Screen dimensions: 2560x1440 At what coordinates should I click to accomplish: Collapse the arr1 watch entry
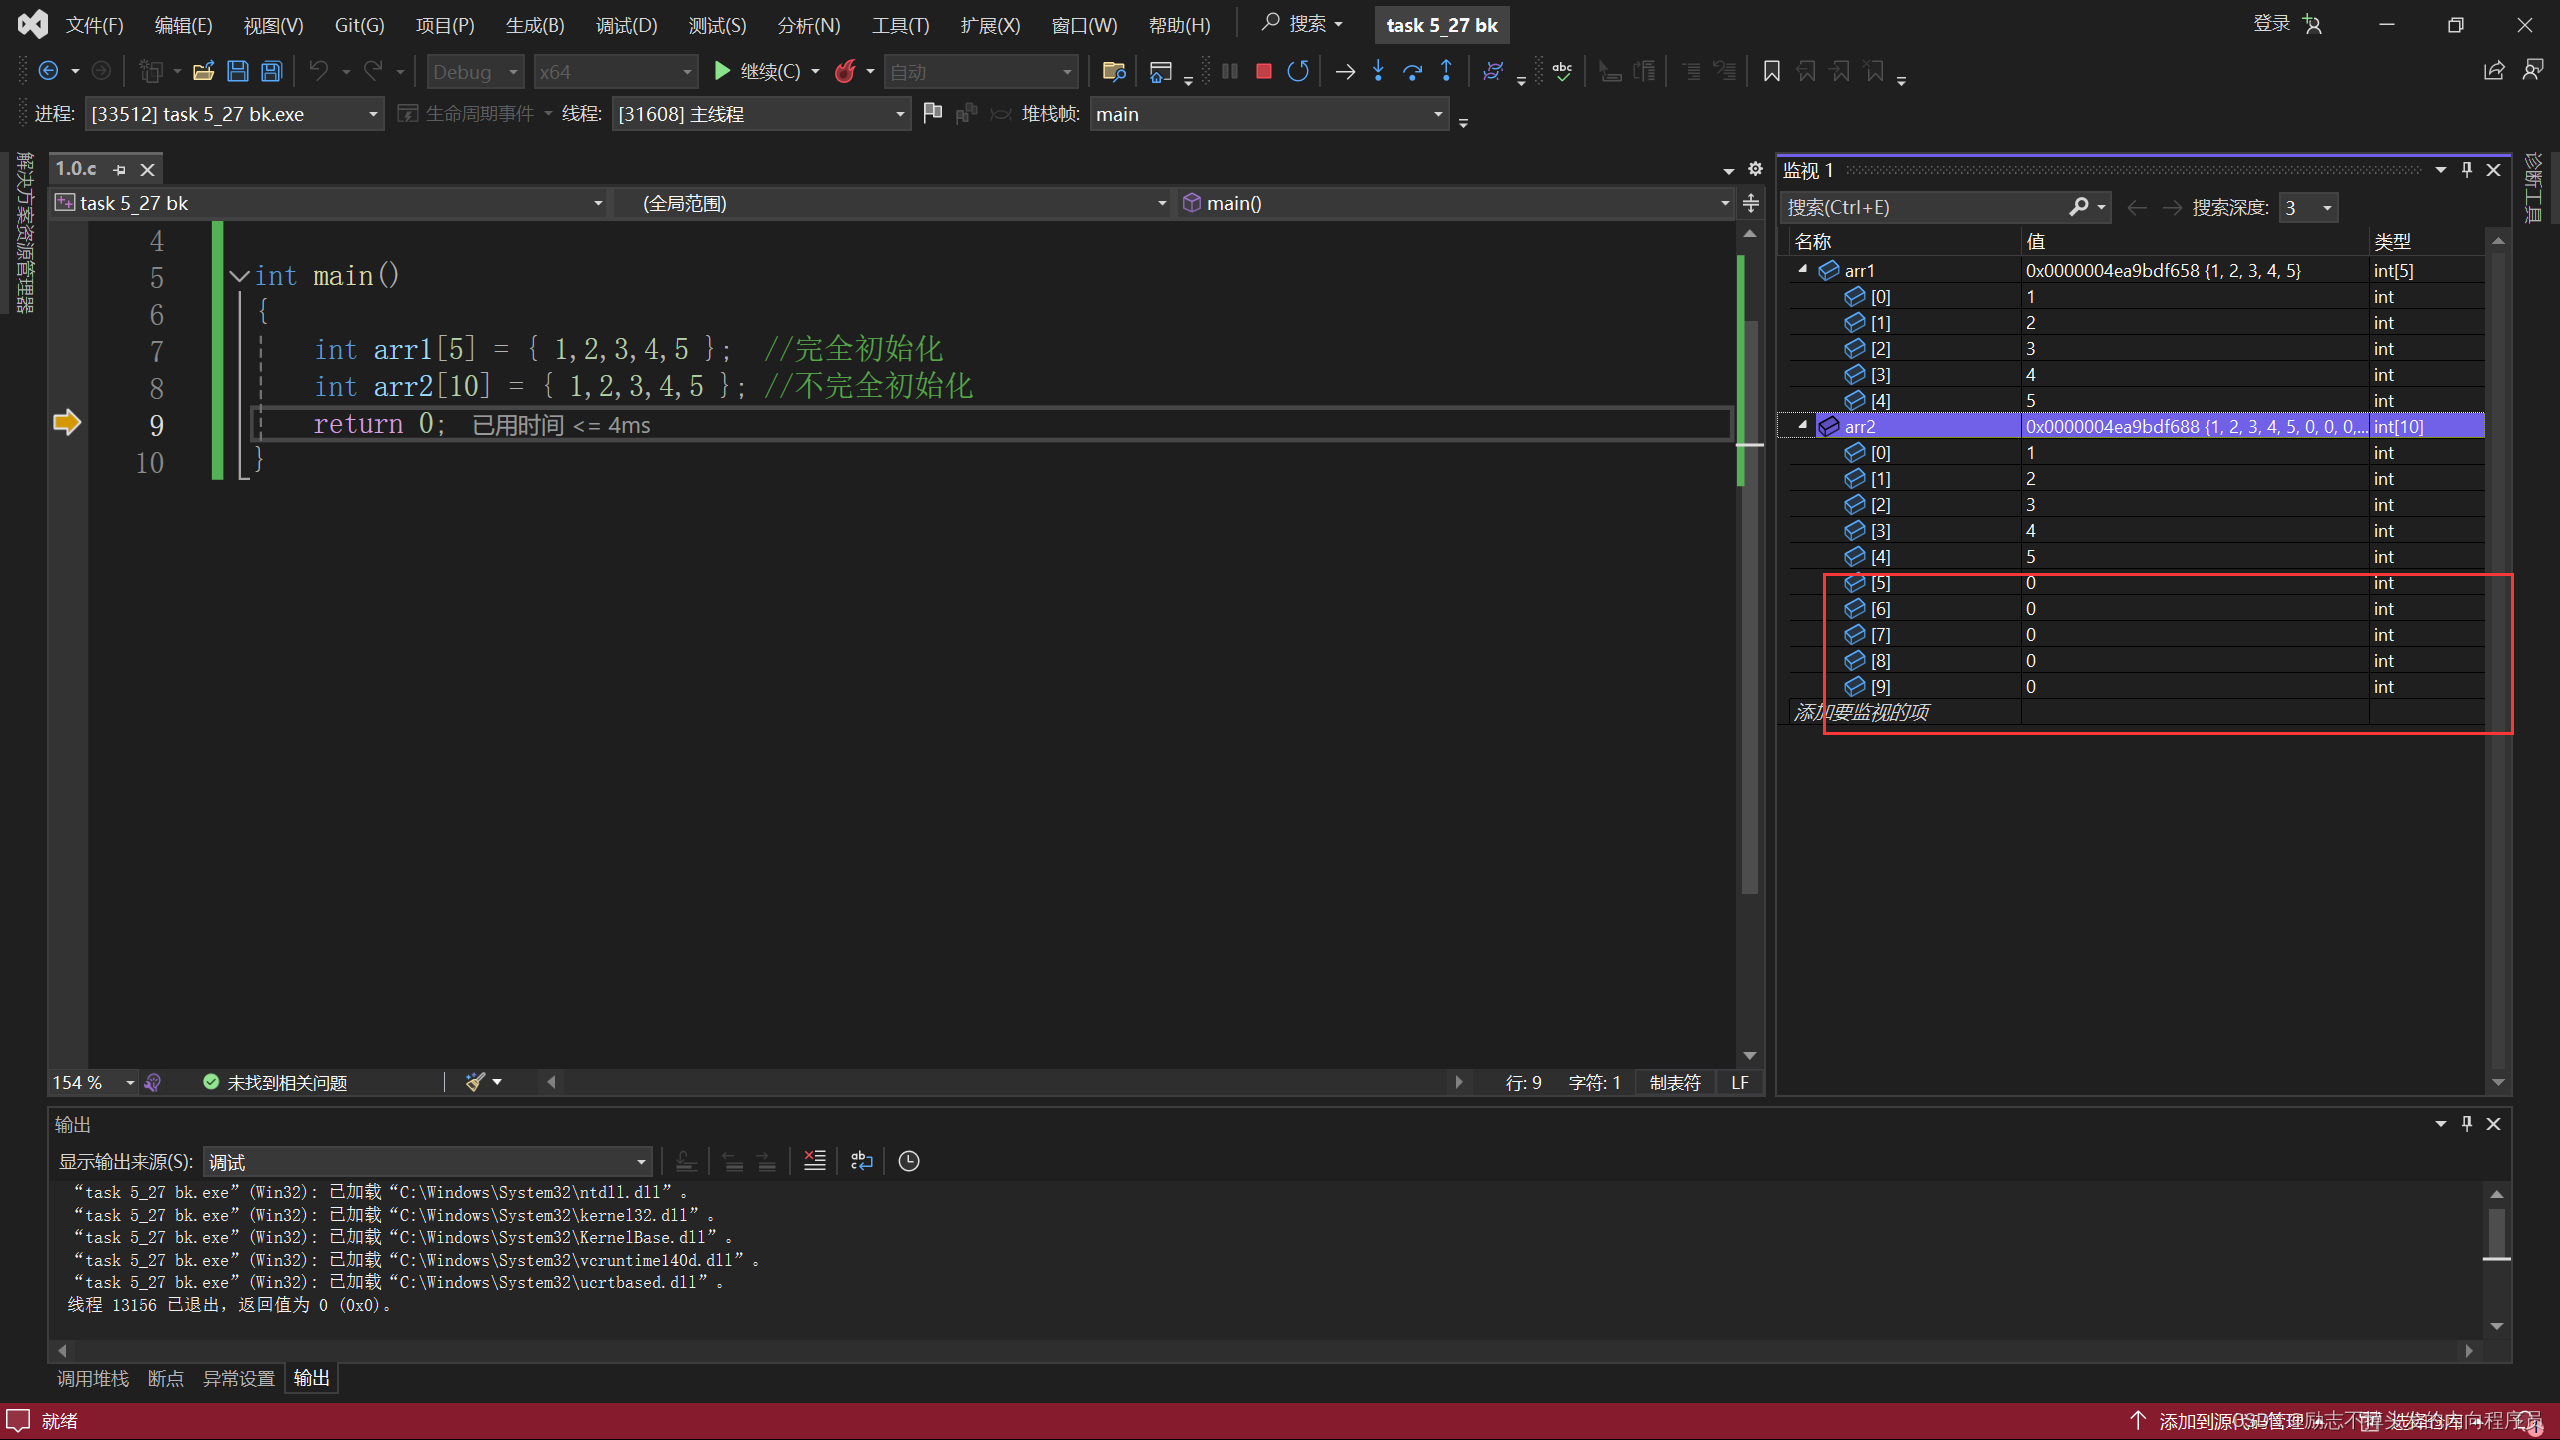click(x=1803, y=270)
